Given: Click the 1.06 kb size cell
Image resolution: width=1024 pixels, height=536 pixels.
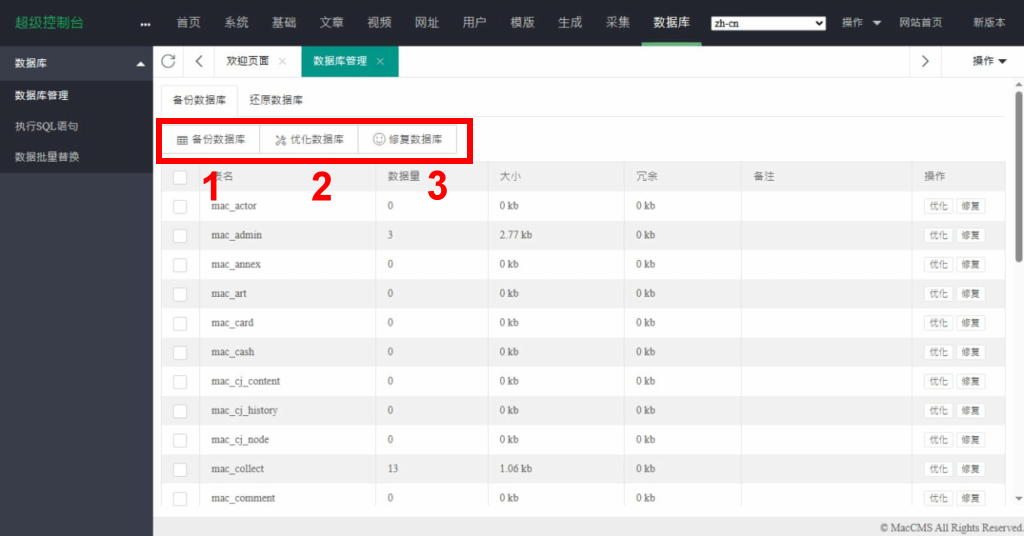Looking at the screenshot, I should pyautogui.click(x=516, y=469).
